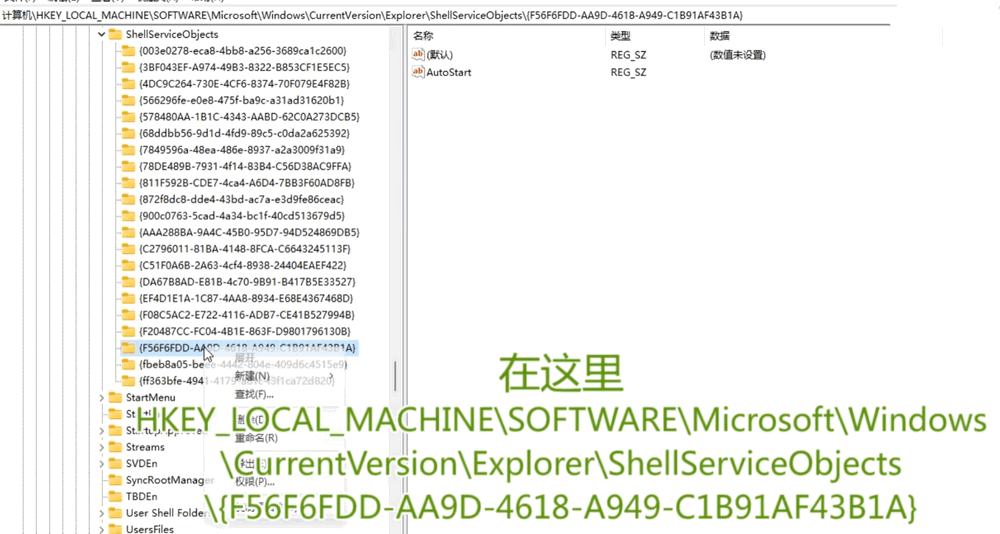This screenshot has width=1000, height=534.
Task: Expand the SVDEn key
Action: [x=101, y=464]
